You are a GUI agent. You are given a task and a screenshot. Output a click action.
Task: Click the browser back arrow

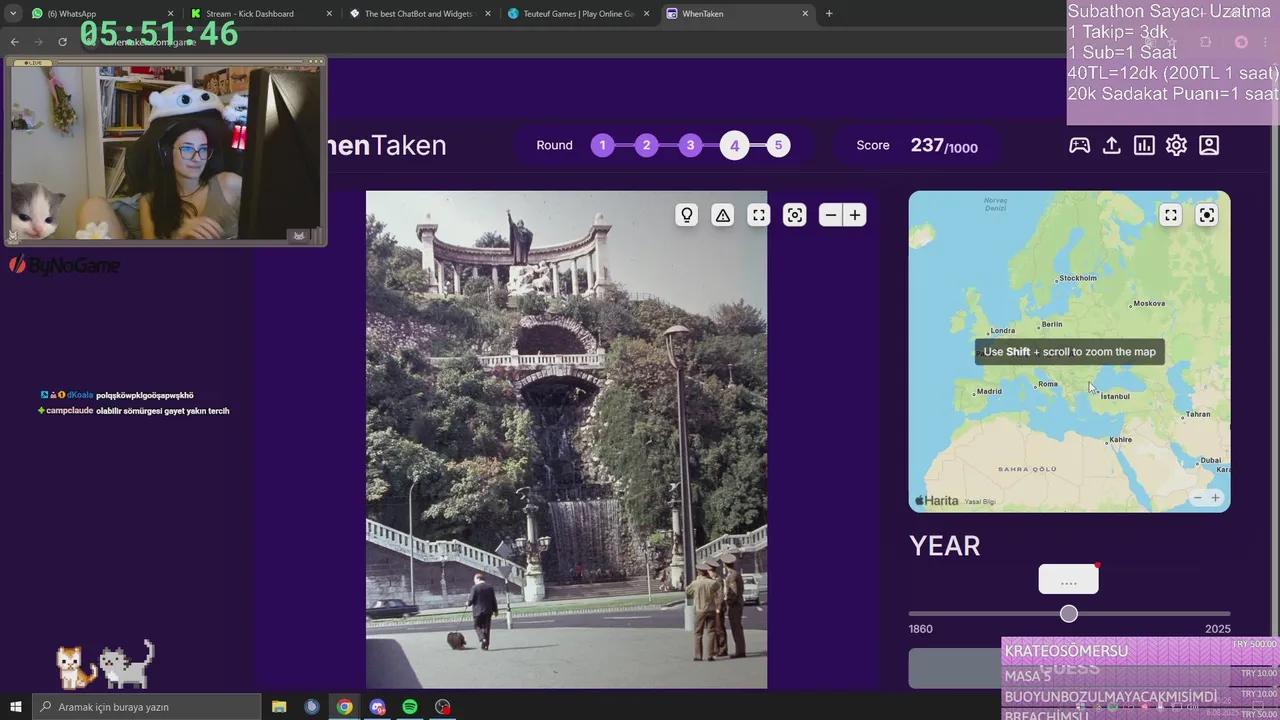[14, 42]
